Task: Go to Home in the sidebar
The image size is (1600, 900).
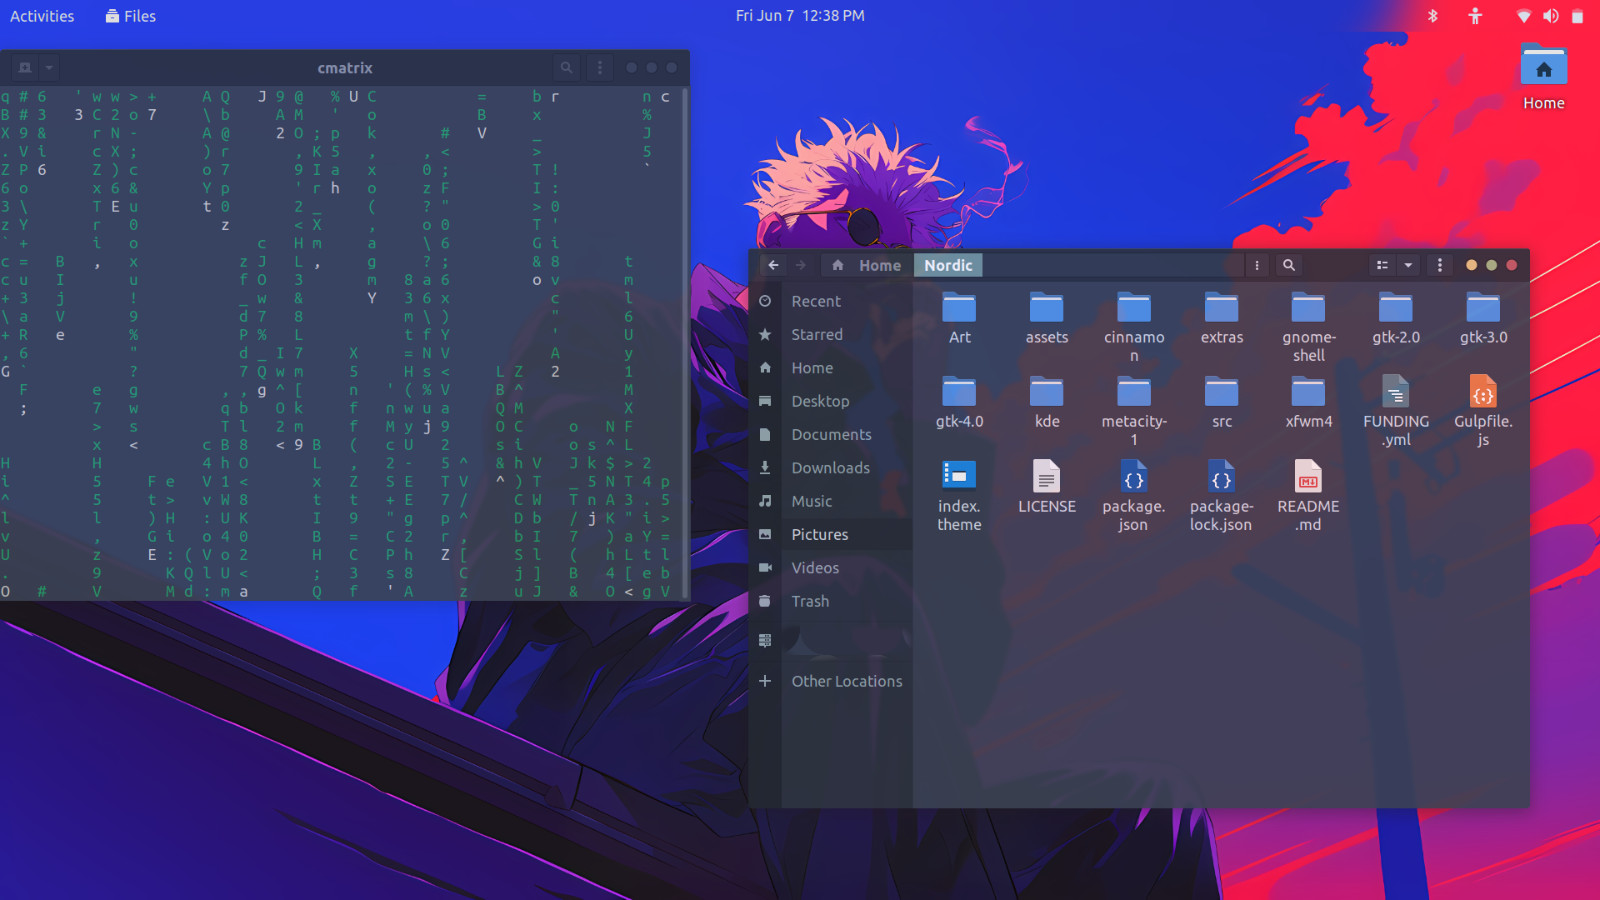Action: pyautogui.click(x=830, y=368)
